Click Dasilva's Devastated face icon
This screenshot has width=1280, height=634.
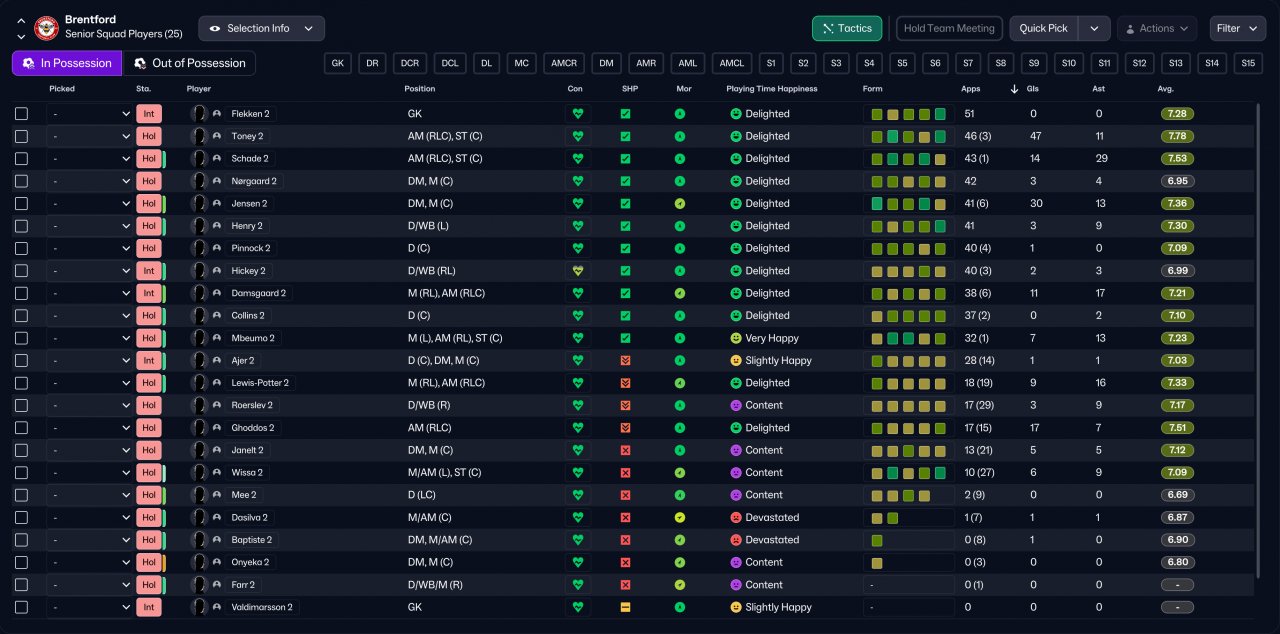coord(736,518)
